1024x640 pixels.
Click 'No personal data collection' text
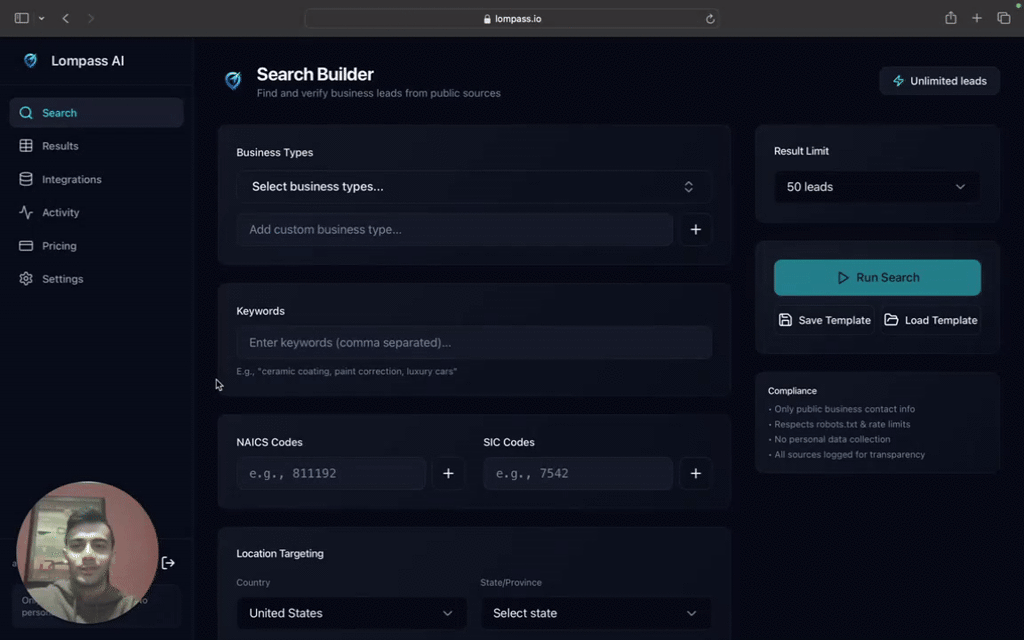pyautogui.click(x=832, y=440)
